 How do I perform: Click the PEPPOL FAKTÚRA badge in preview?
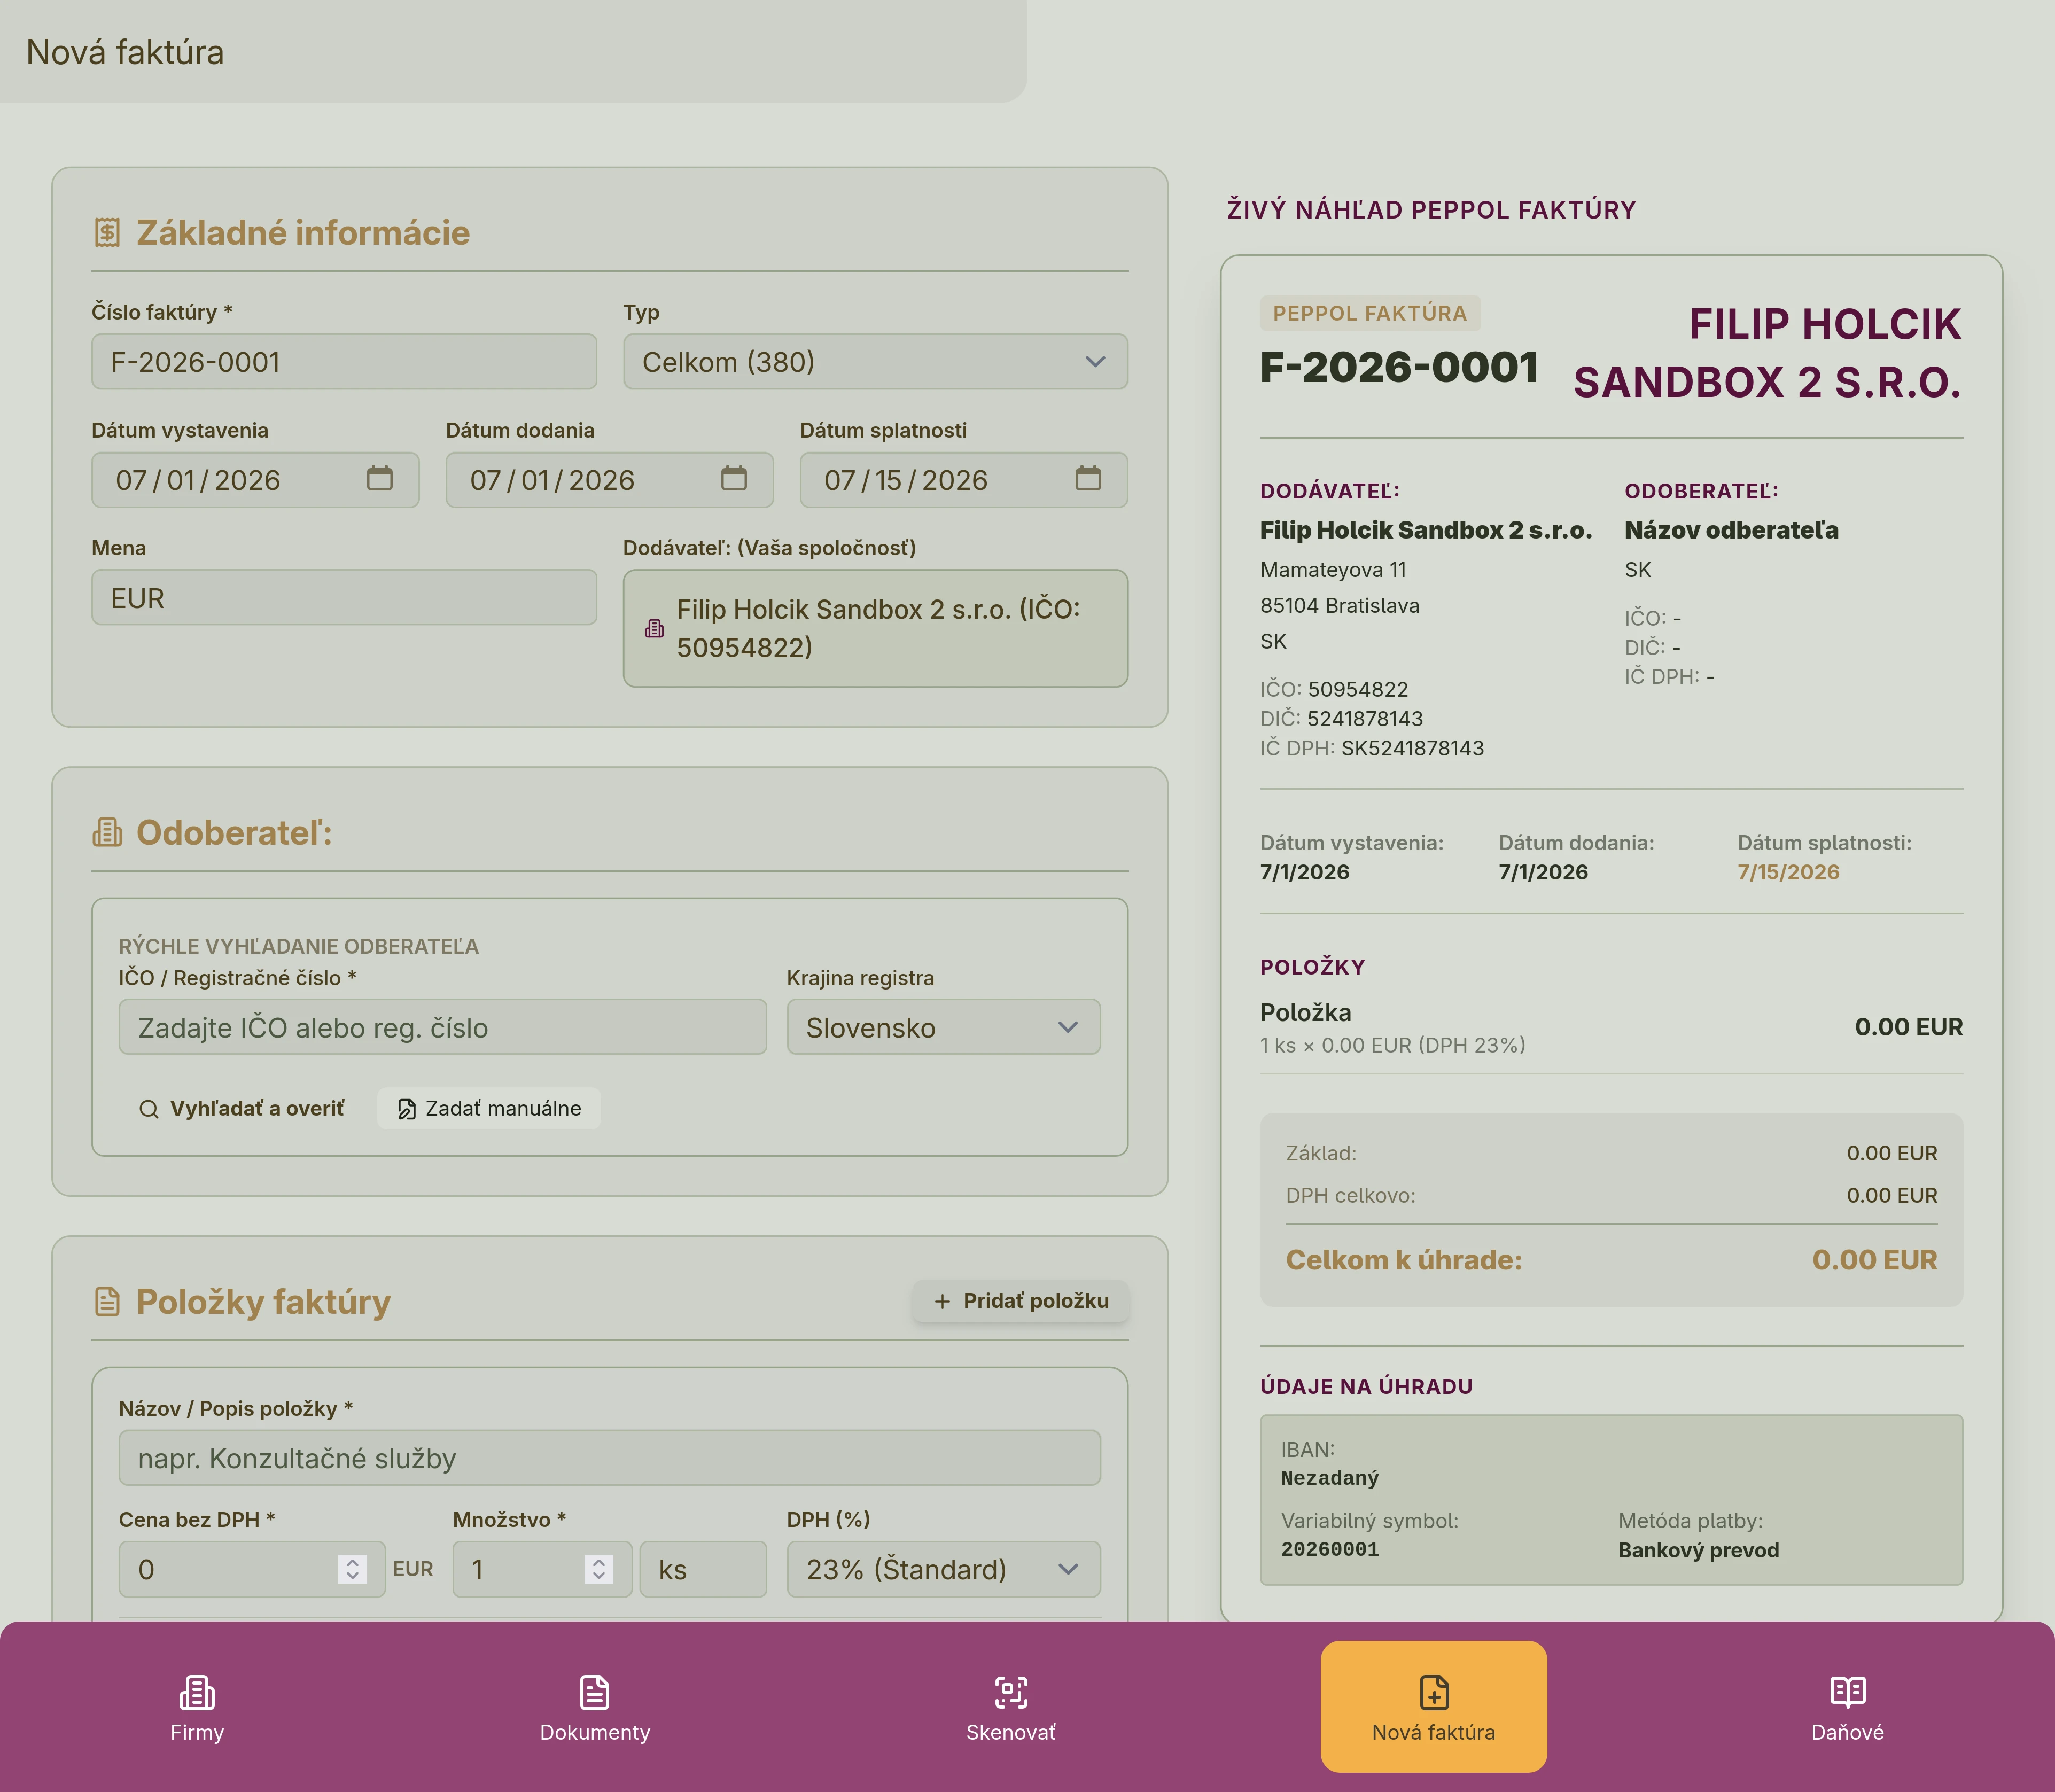(x=1370, y=313)
